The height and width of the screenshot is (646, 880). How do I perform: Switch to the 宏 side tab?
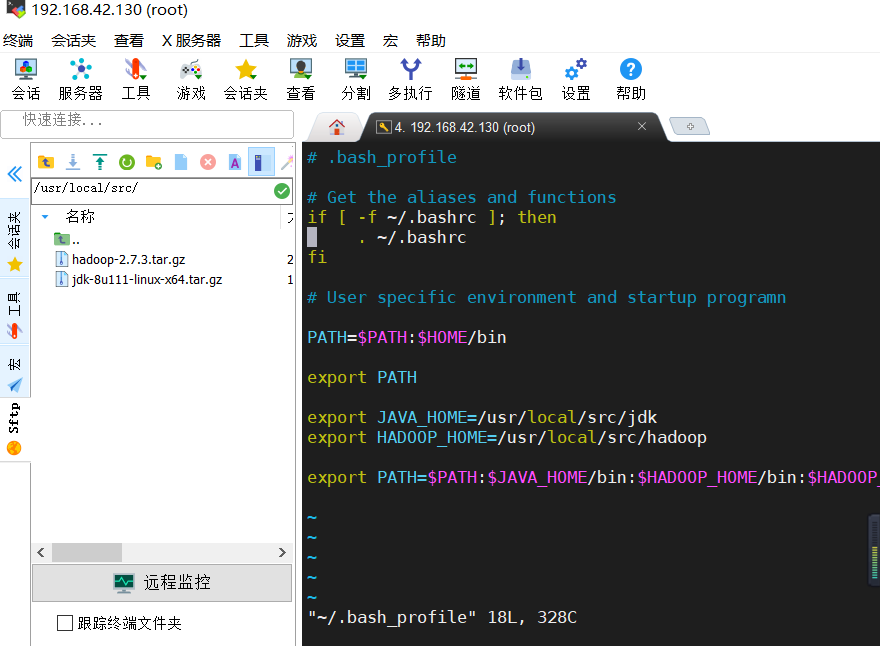point(15,374)
